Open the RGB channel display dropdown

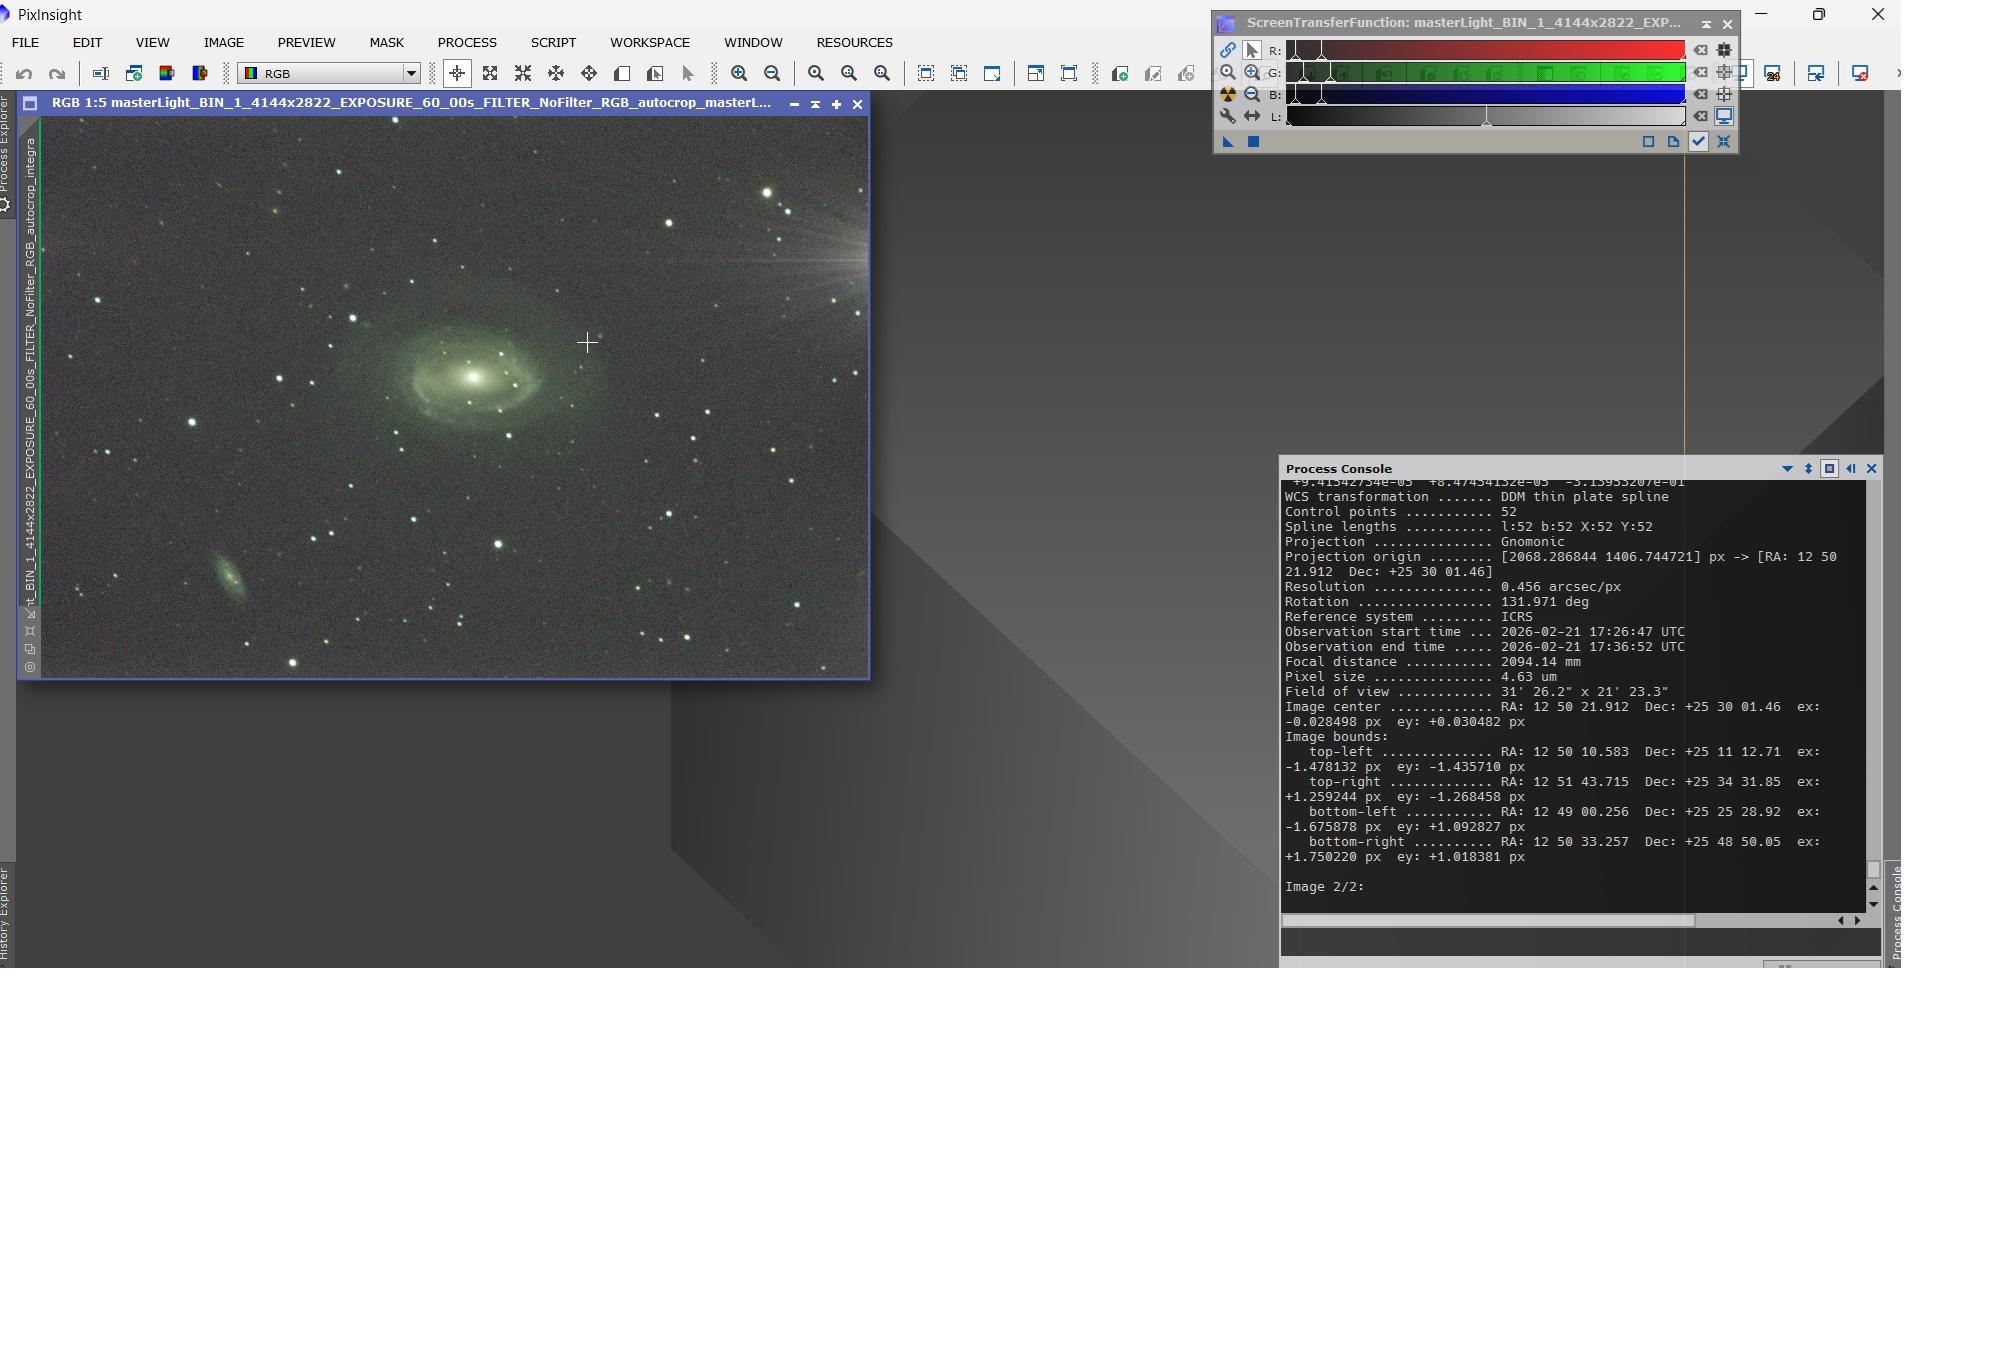pyautogui.click(x=410, y=73)
